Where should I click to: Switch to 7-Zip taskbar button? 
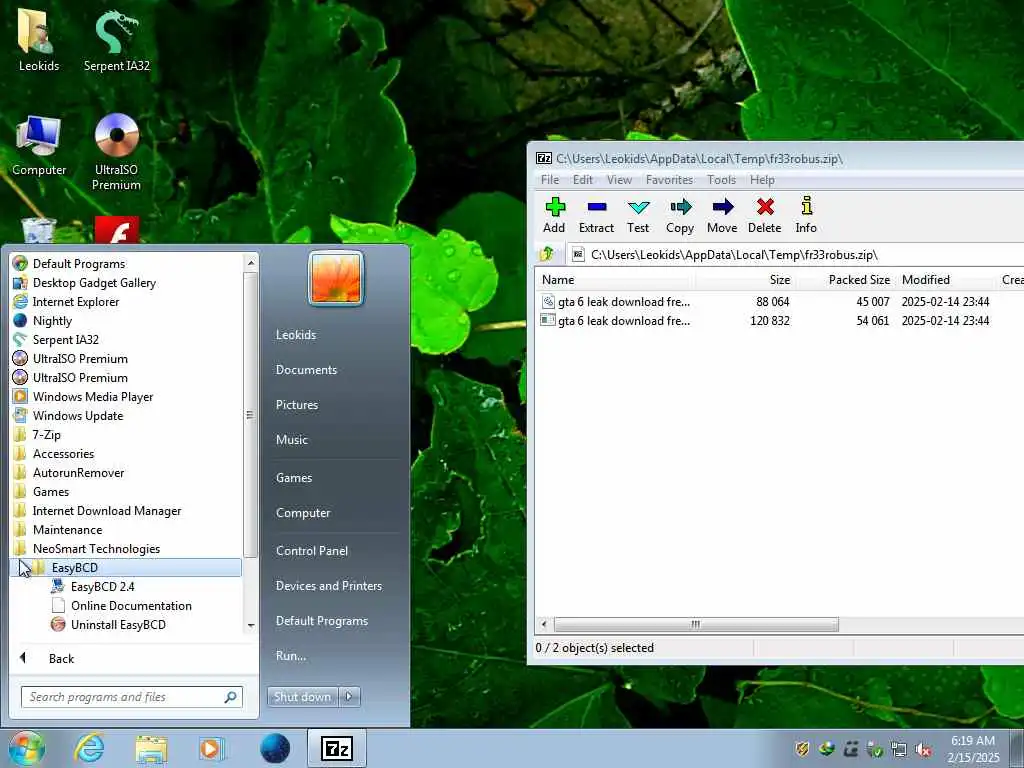[336, 748]
